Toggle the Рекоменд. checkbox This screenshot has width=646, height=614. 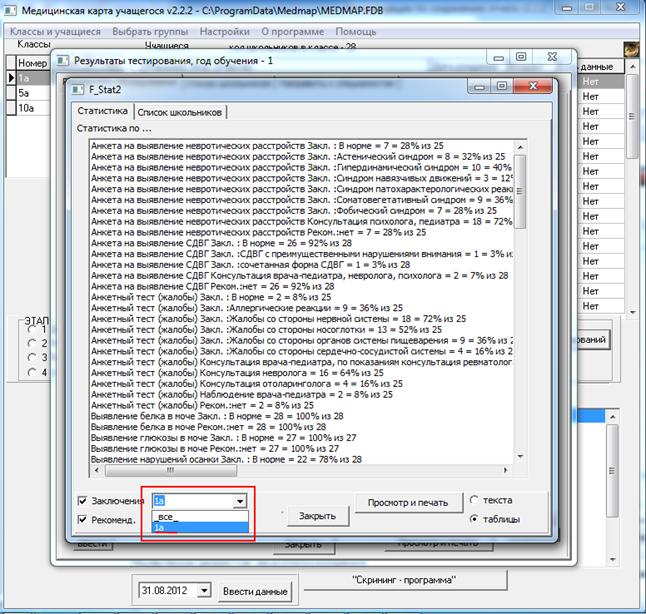[83, 520]
